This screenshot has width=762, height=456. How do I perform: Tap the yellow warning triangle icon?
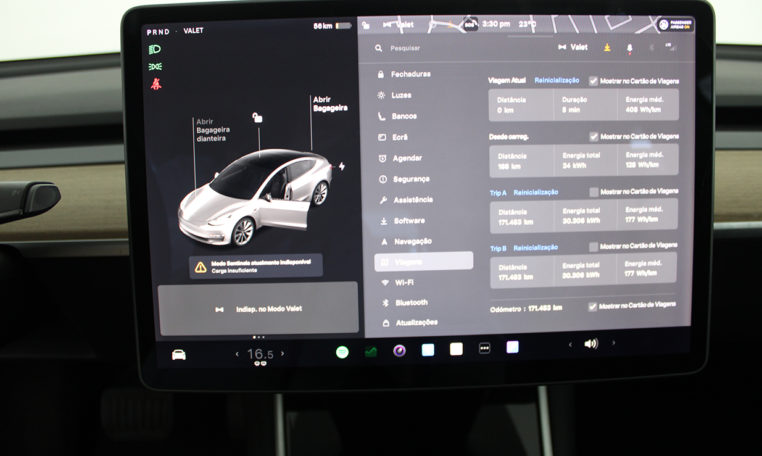pos(200,267)
